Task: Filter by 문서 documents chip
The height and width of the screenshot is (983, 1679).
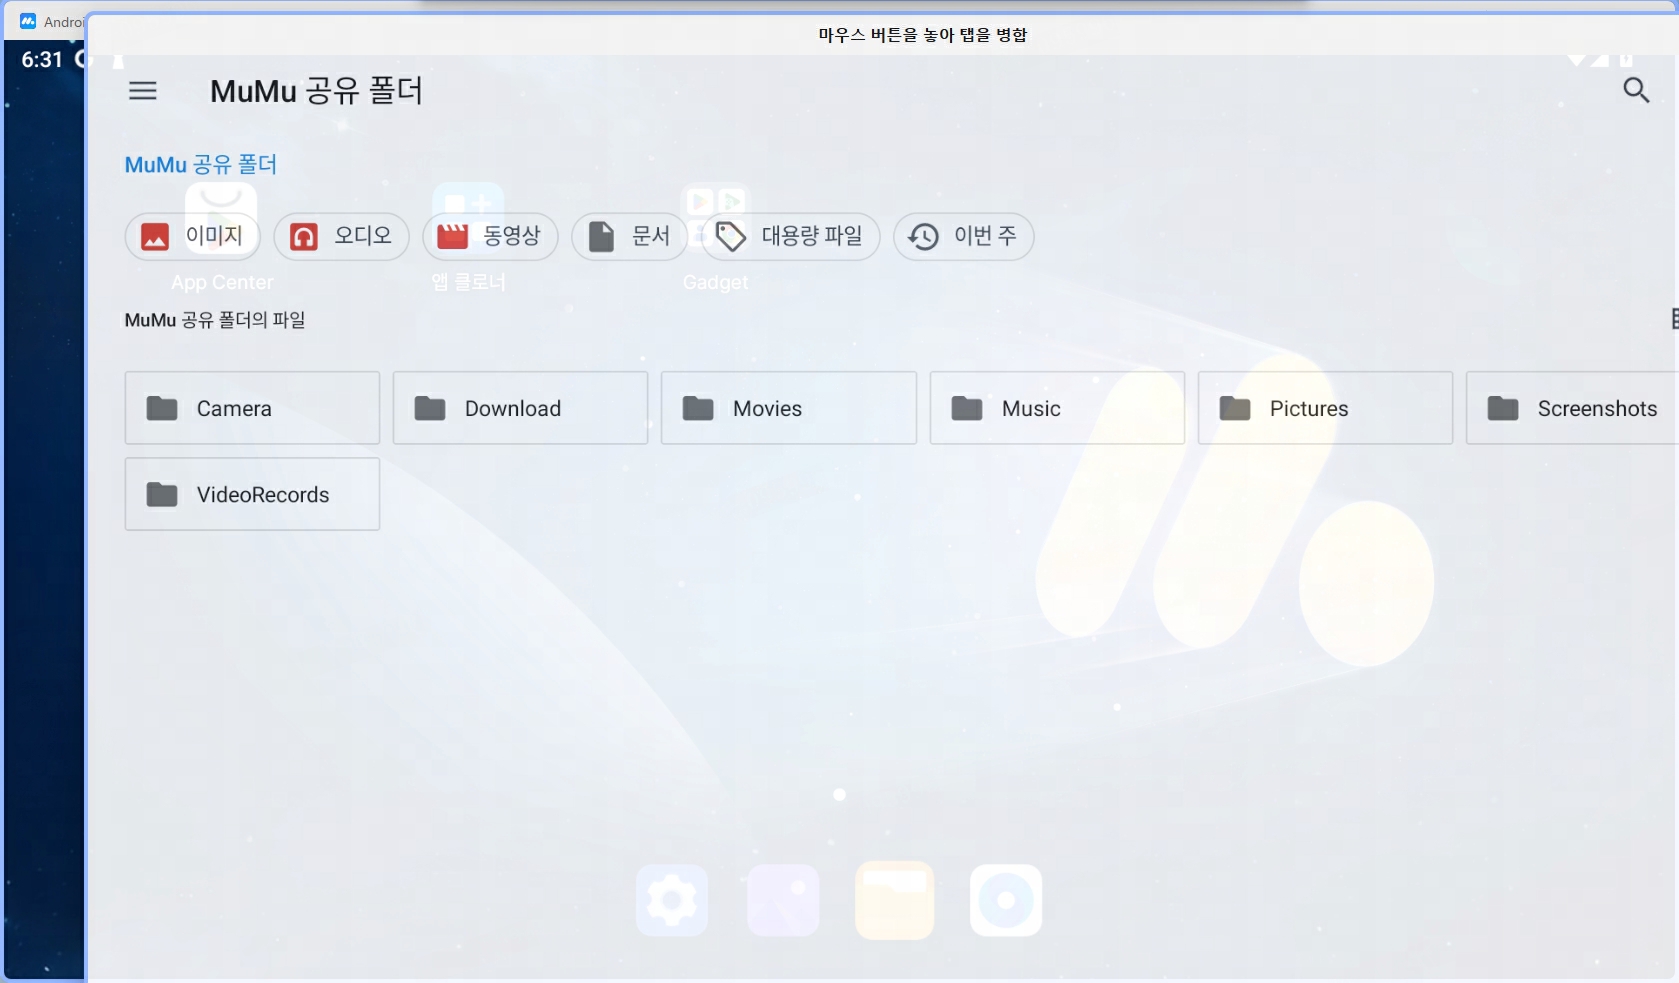Action: pos(629,236)
